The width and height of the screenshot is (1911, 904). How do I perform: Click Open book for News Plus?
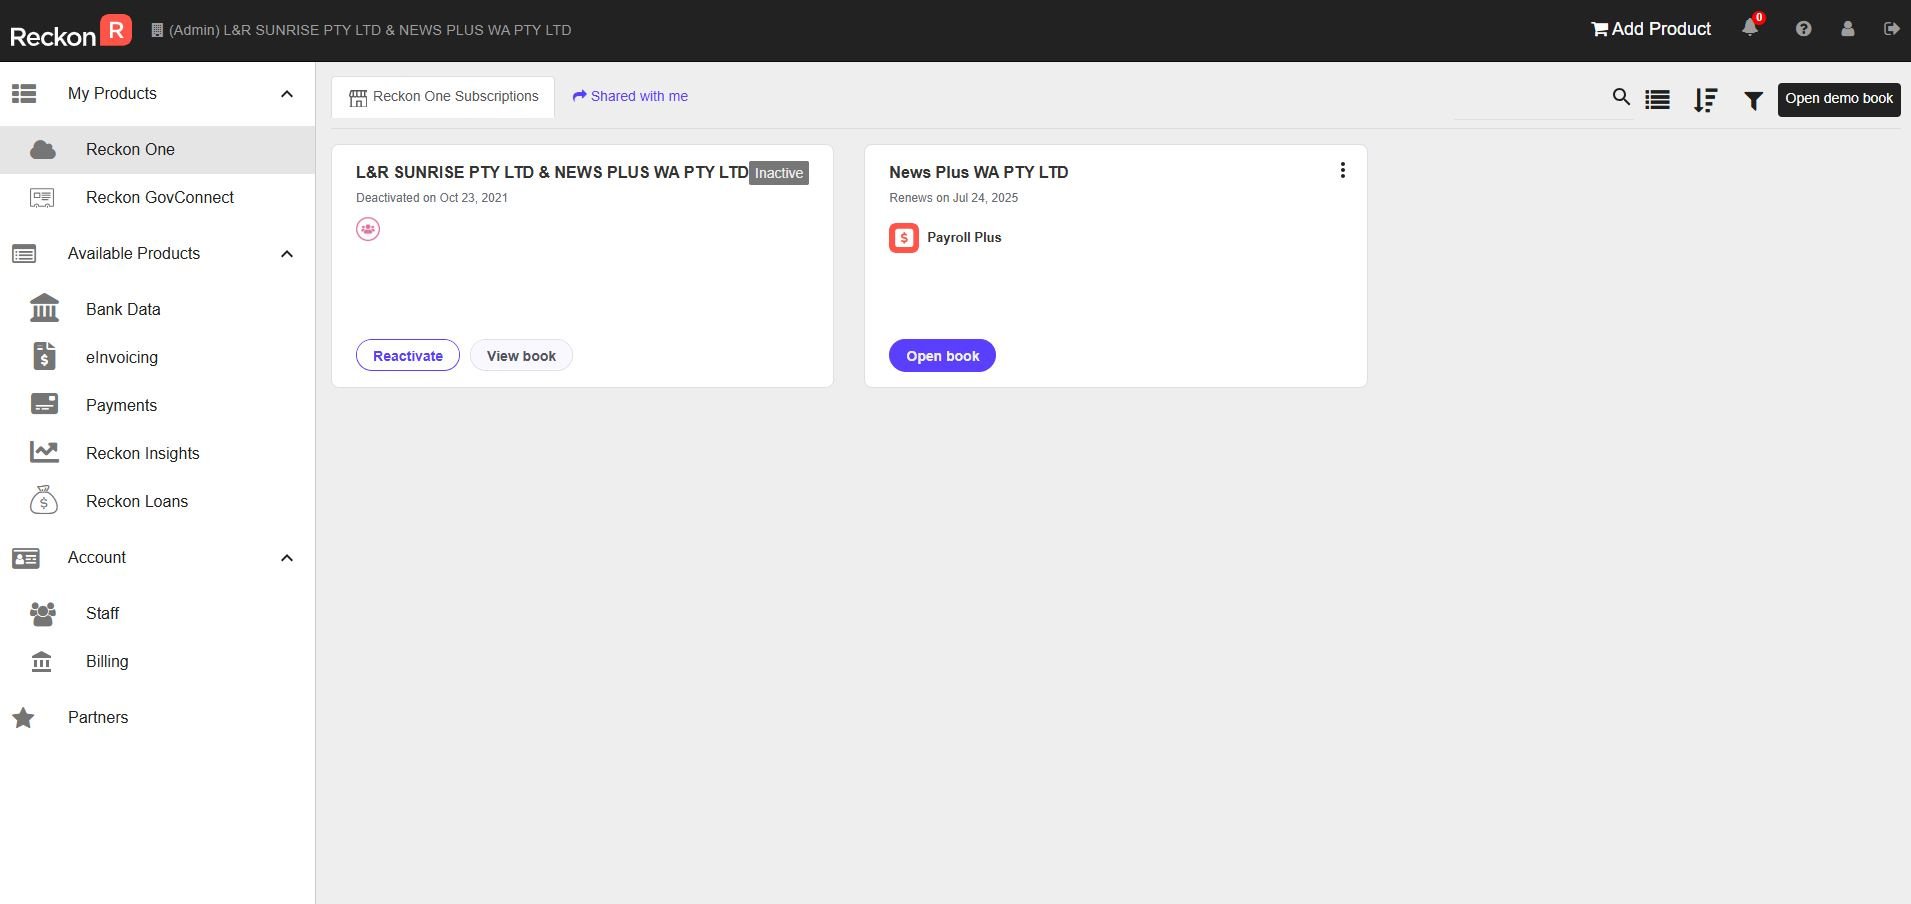942,356
